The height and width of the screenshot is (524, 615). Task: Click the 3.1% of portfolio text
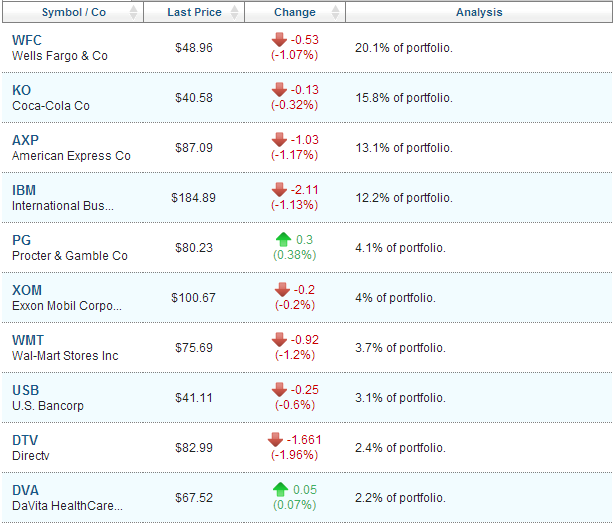click(x=400, y=398)
